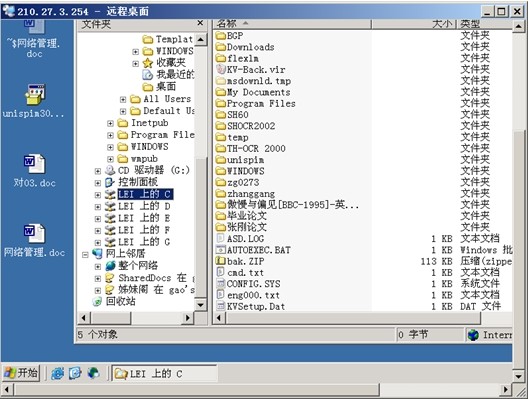Click the KV-Back.vir folder icon
Image resolution: width=529 pixels, height=399 pixels.
click(221, 69)
